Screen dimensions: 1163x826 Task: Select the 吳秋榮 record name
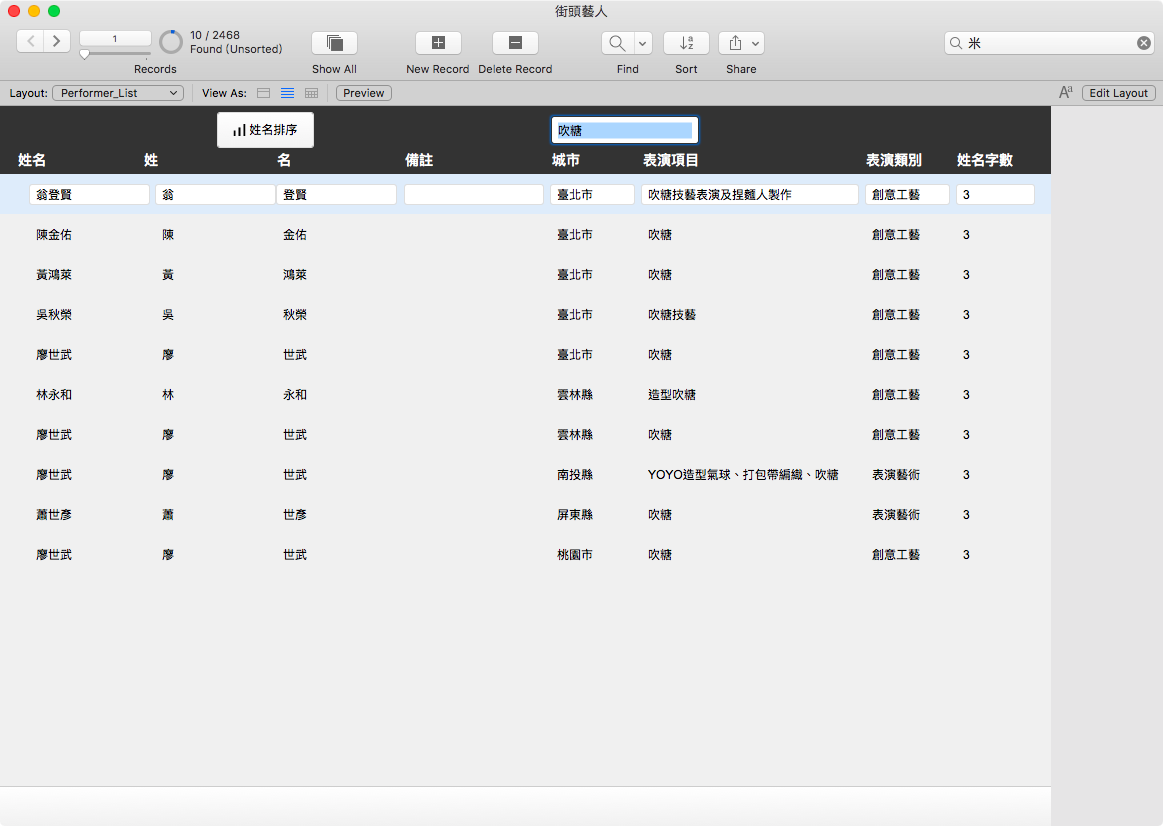tap(54, 314)
